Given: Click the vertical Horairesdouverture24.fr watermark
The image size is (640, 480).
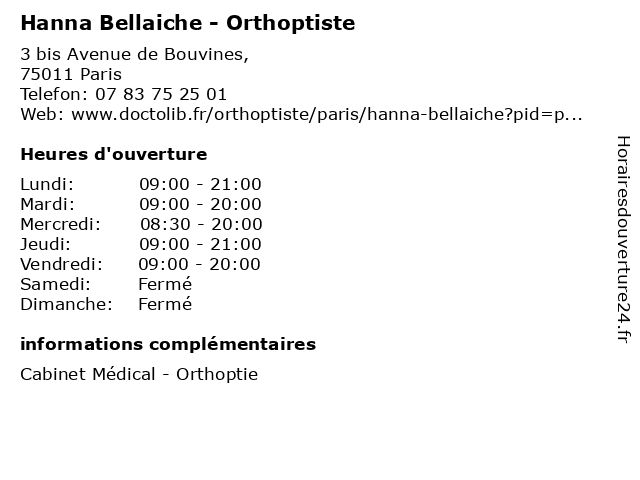Looking at the screenshot, I should (x=622, y=240).
